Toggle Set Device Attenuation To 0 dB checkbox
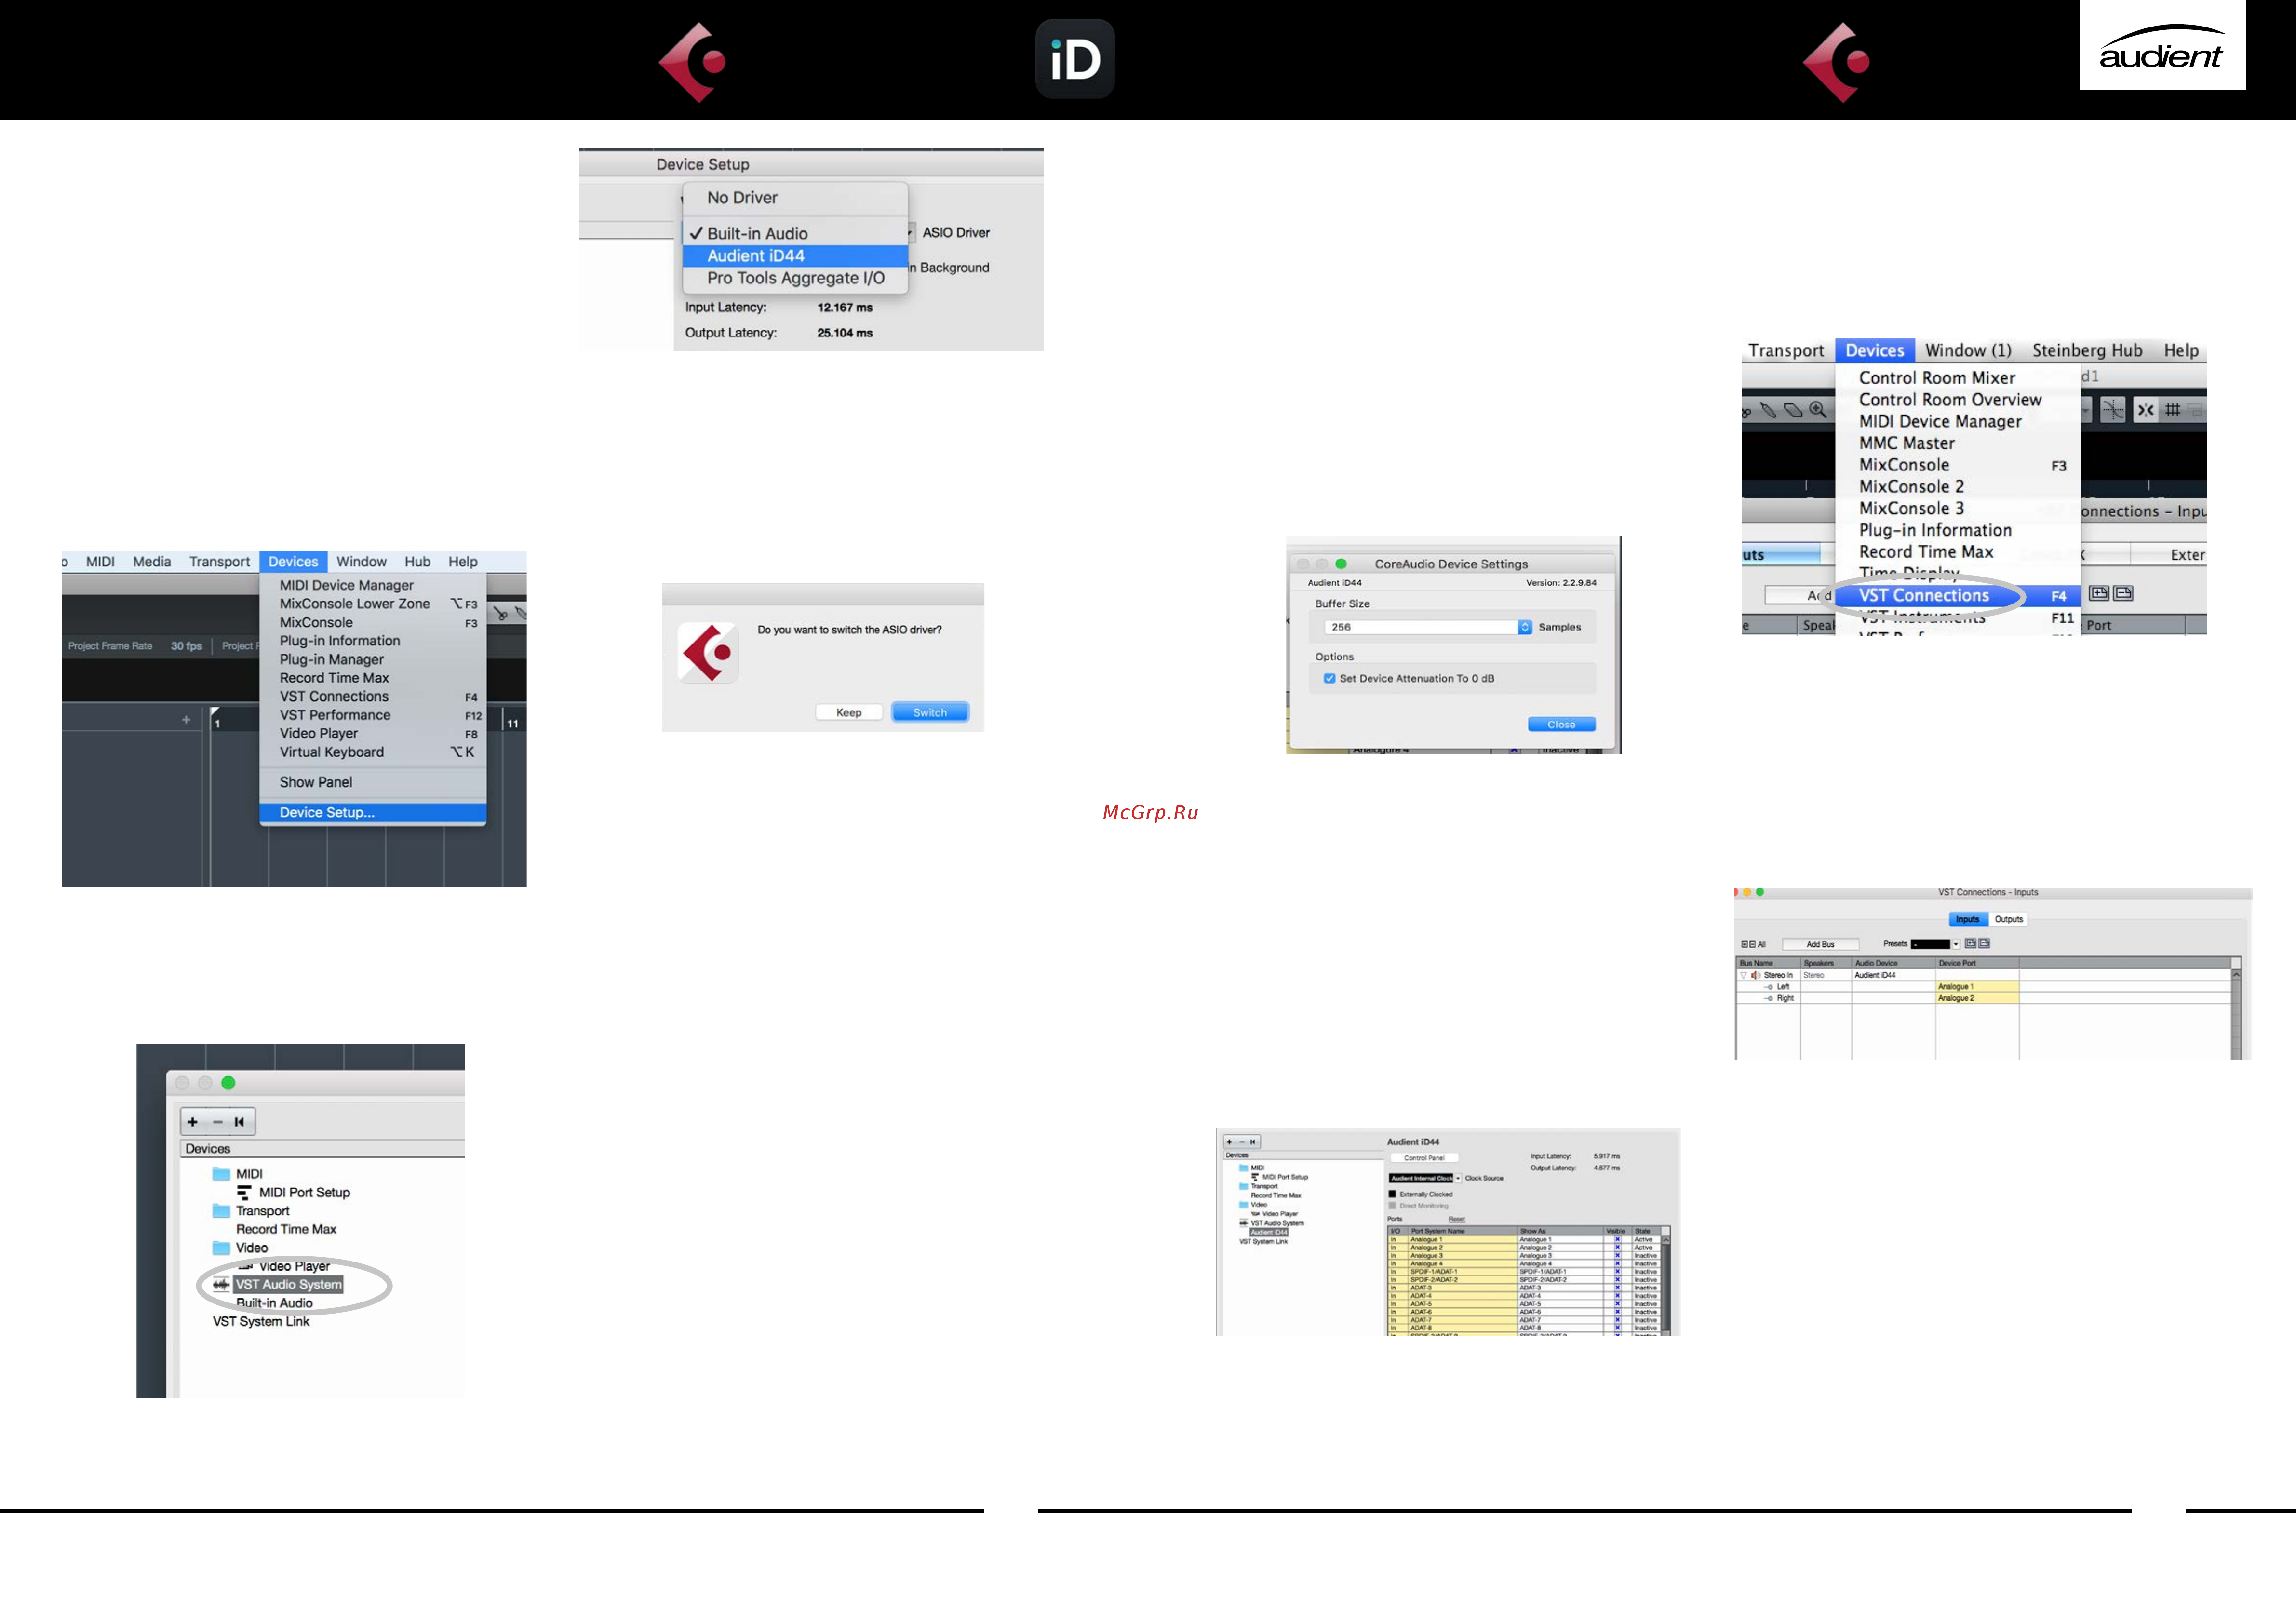The image size is (2296, 1624). 1329,678
